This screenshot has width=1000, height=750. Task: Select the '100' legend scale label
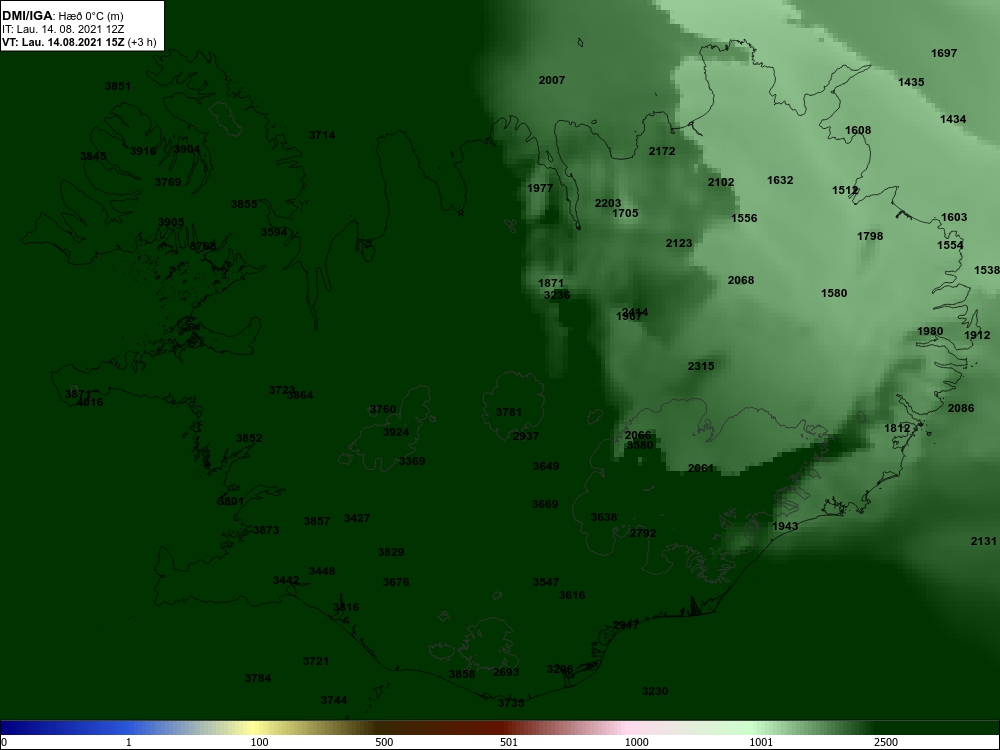pos(260,742)
